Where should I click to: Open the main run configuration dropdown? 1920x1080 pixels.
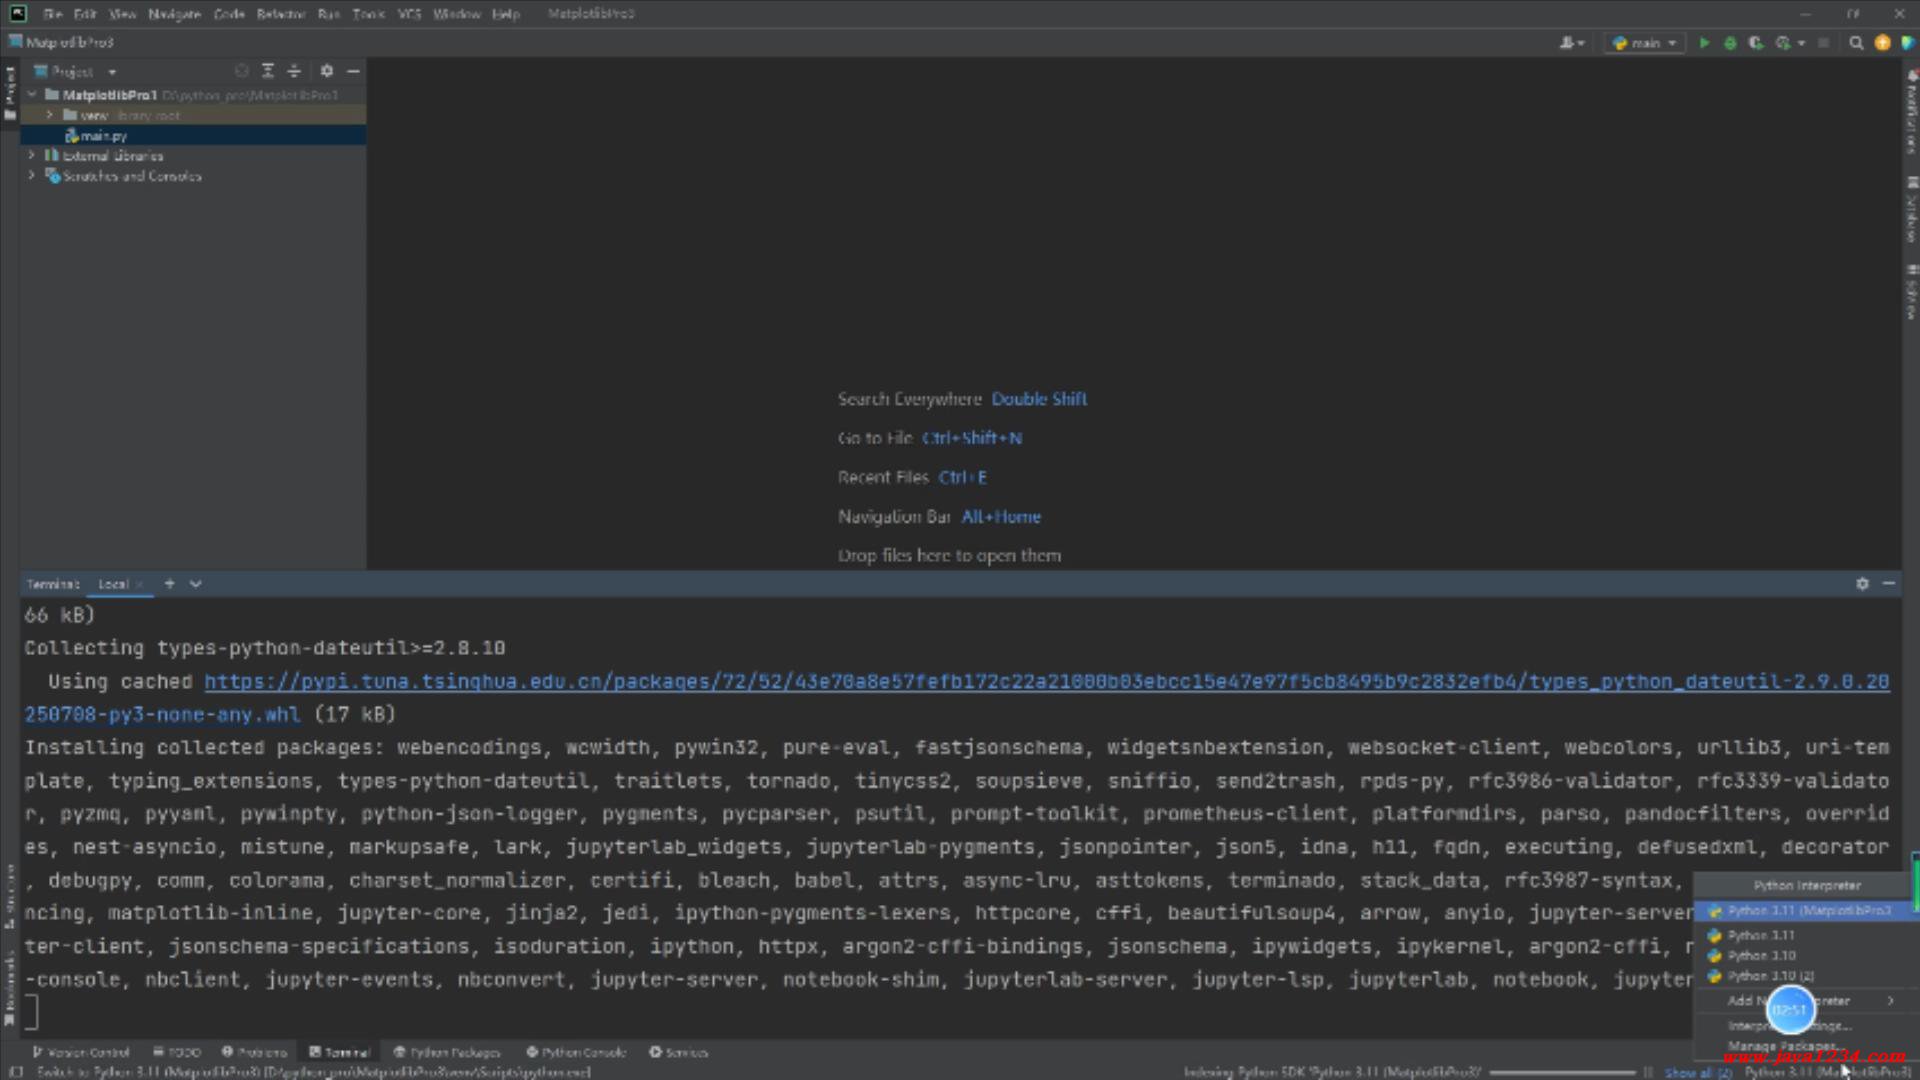(1645, 43)
